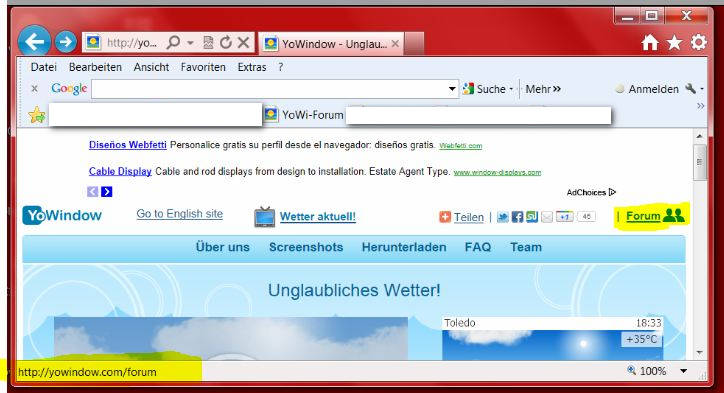Screen dimensions: 724x393
Task: Open the Datei menu
Action: click(x=44, y=67)
